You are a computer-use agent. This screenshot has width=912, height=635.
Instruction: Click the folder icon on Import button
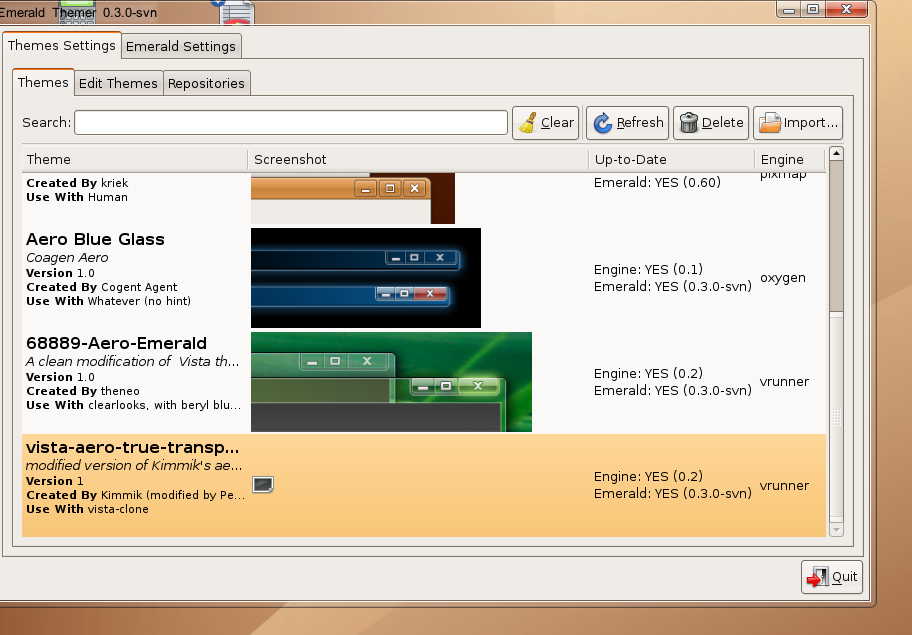click(x=770, y=123)
